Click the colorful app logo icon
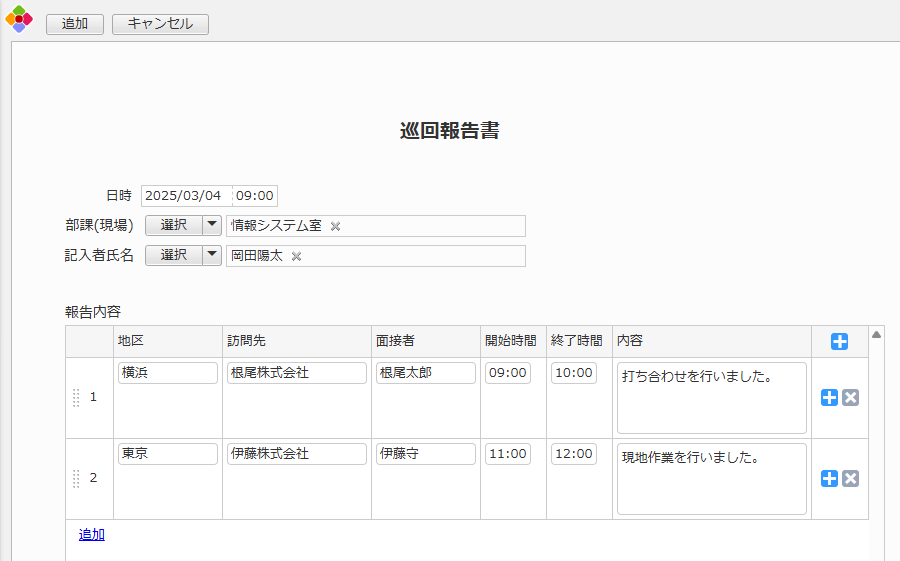900x561 pixels. [x=19, y=20]
